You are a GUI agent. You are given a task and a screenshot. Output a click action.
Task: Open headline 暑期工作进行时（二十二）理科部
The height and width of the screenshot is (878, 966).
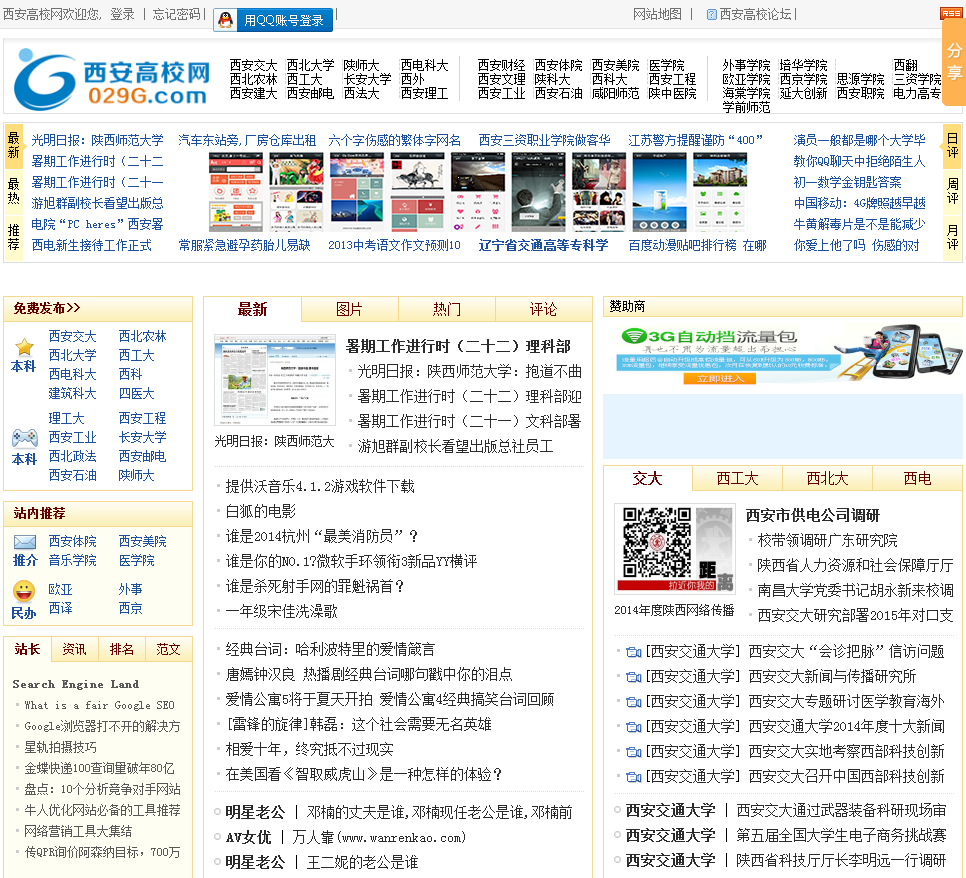458,346
